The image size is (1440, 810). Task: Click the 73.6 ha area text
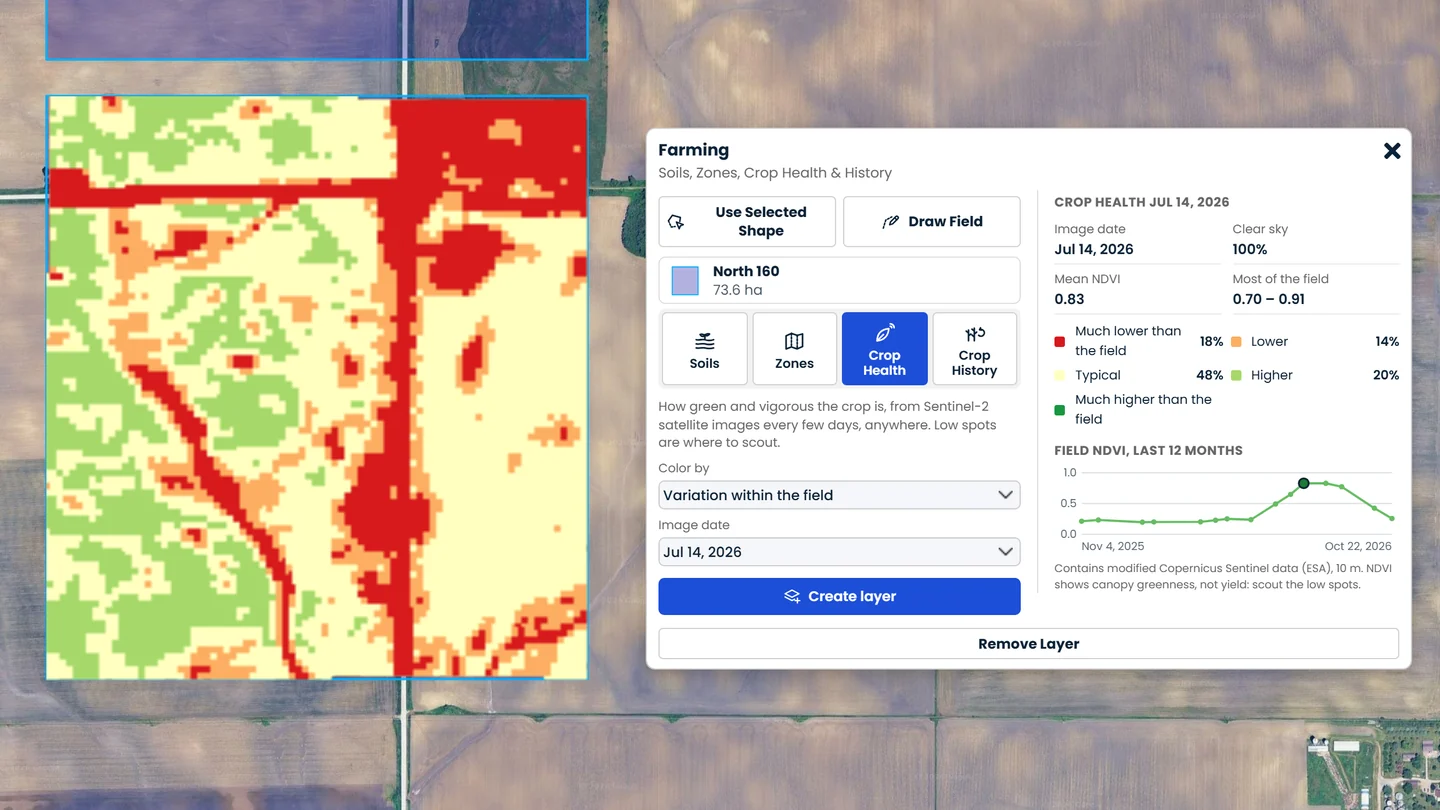[738, 290]
